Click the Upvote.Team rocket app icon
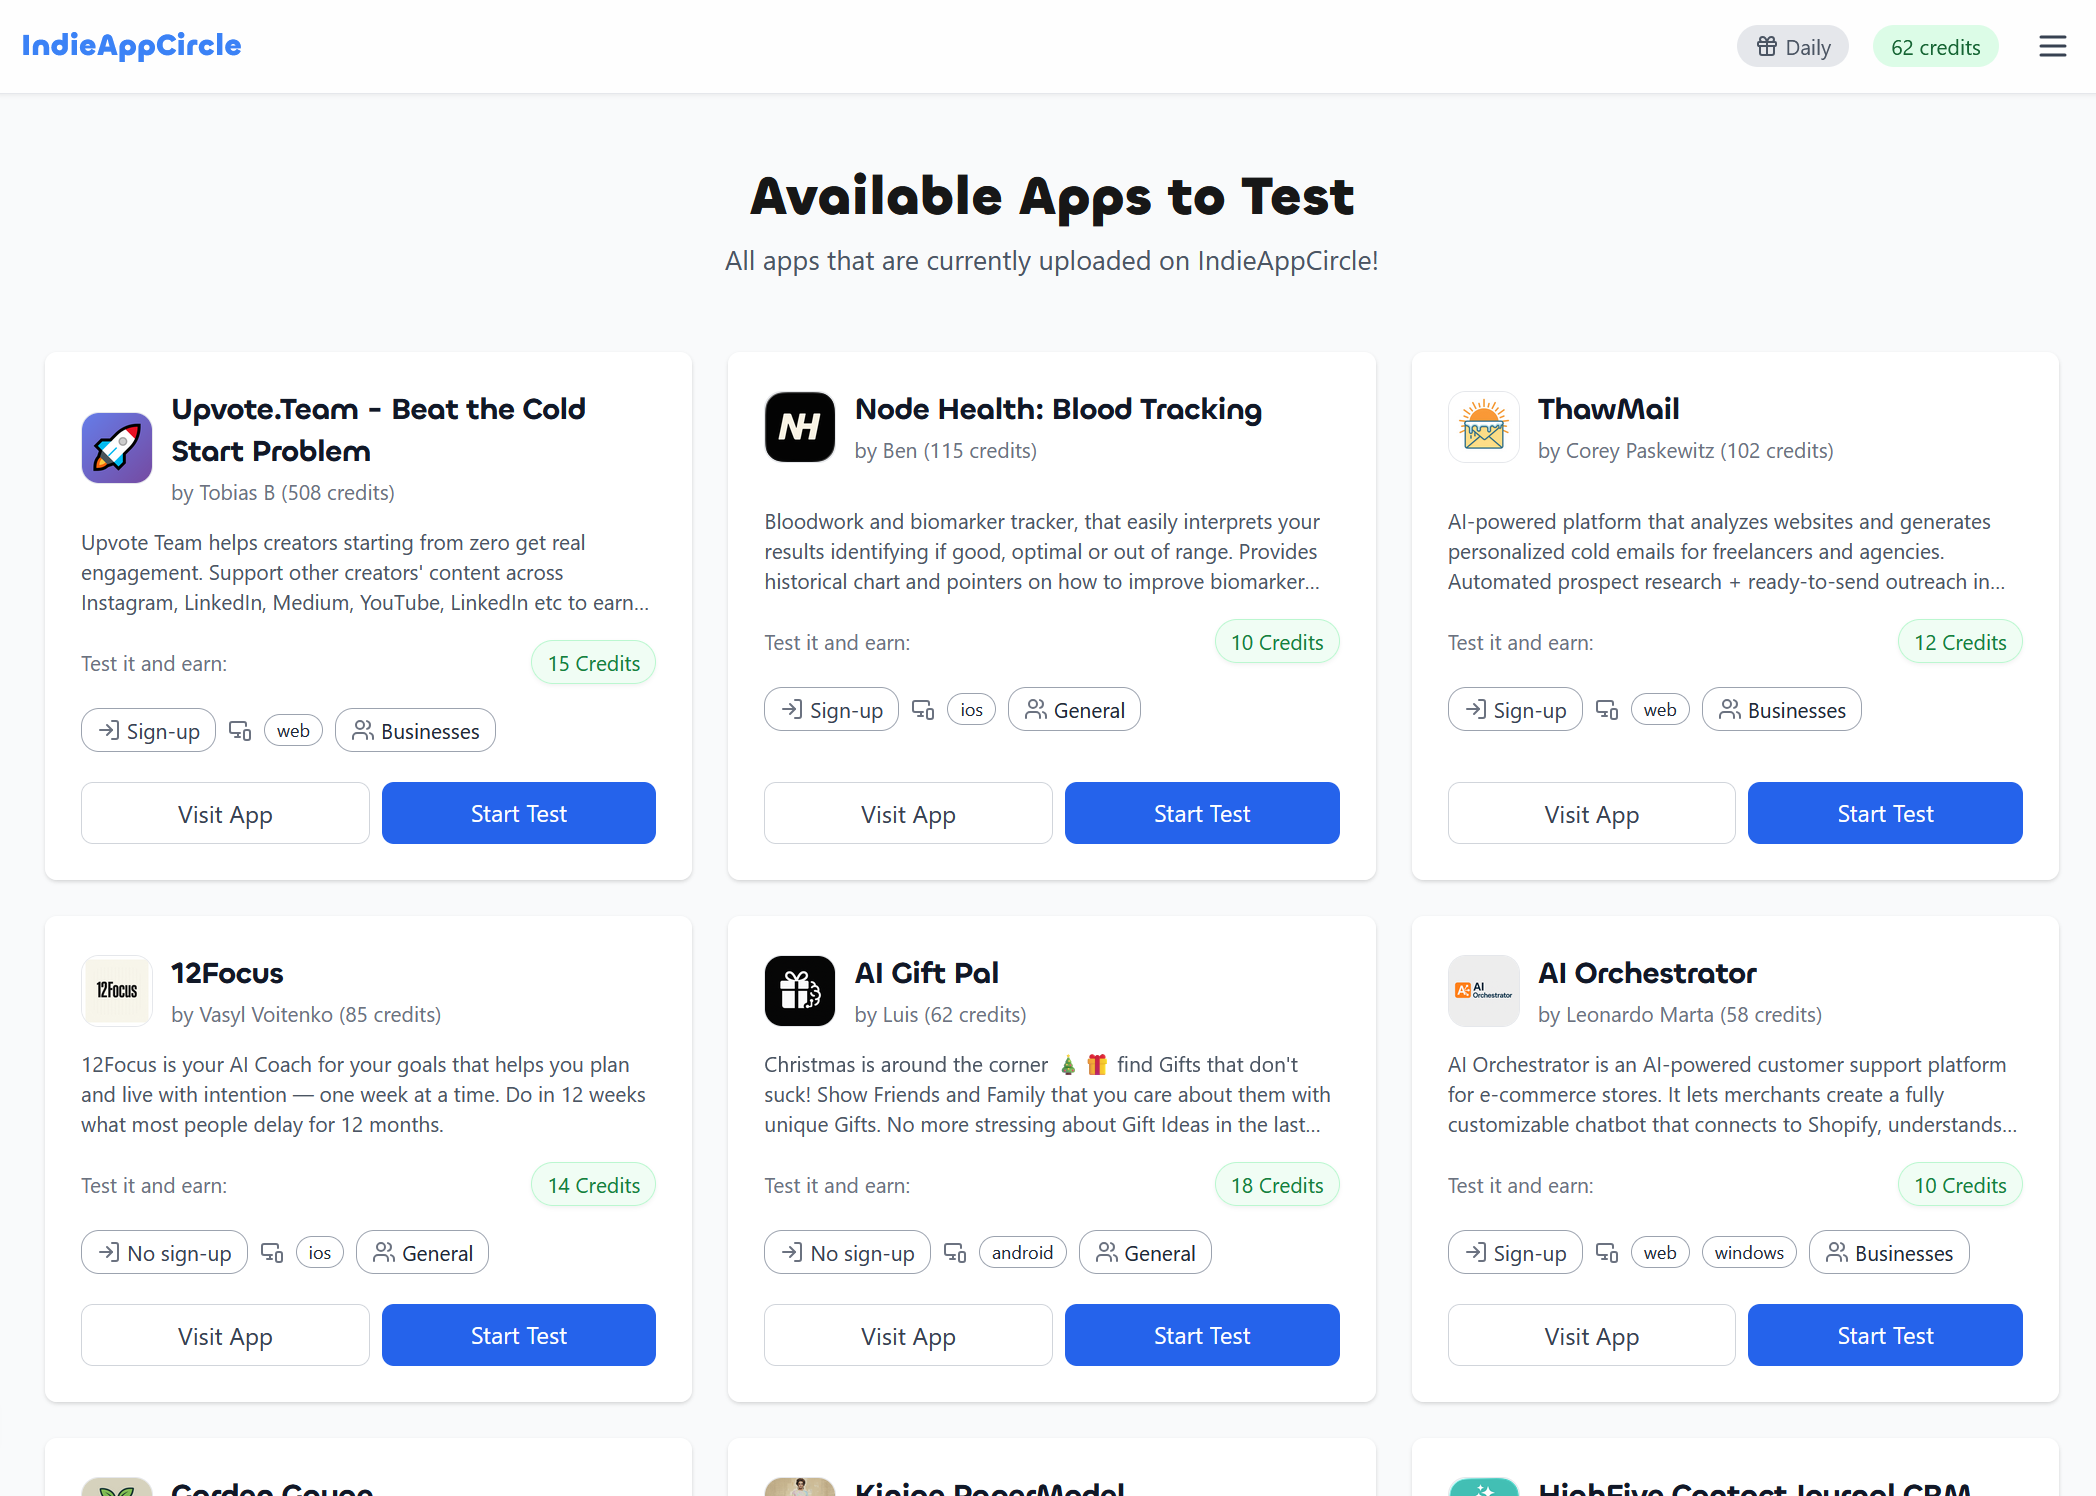 click(116, 448)
